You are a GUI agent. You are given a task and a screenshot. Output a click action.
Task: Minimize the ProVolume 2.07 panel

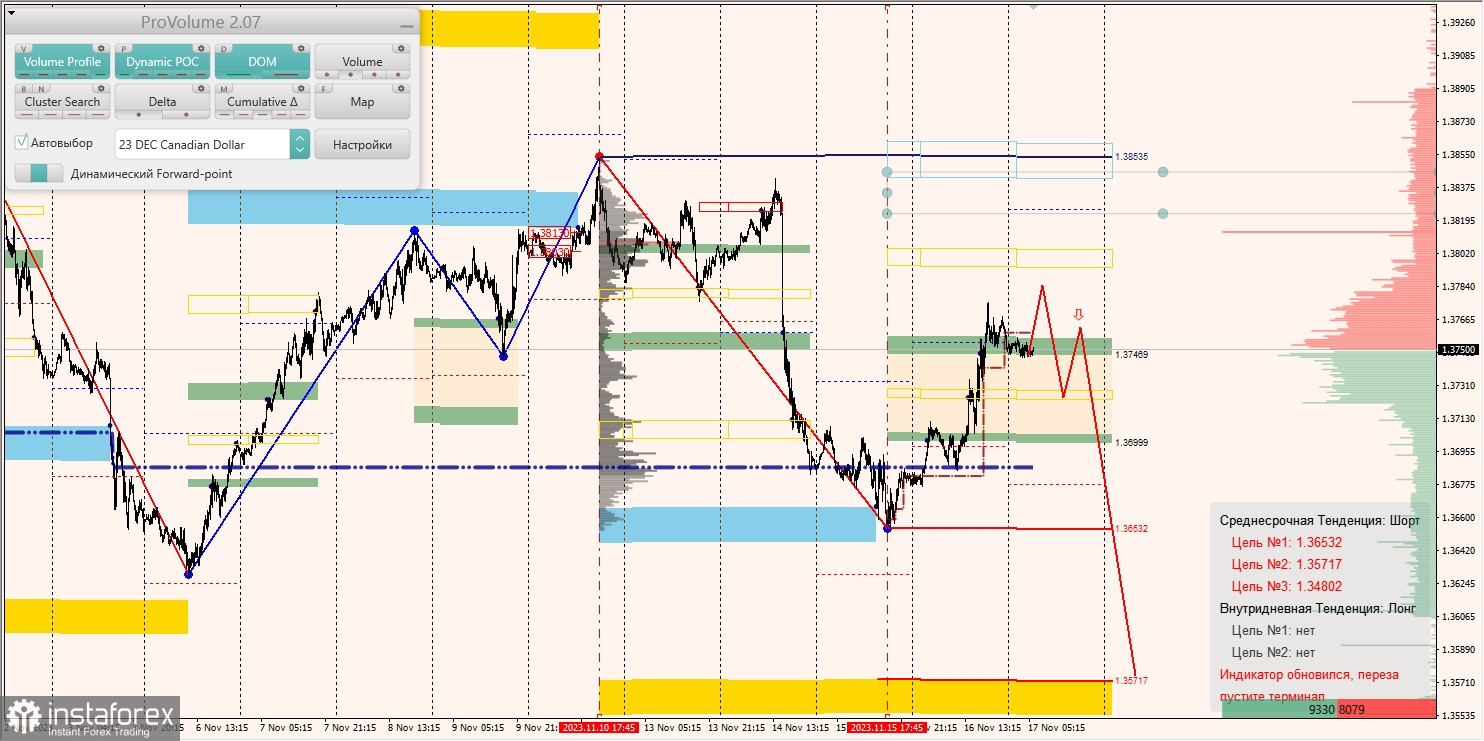407,26
